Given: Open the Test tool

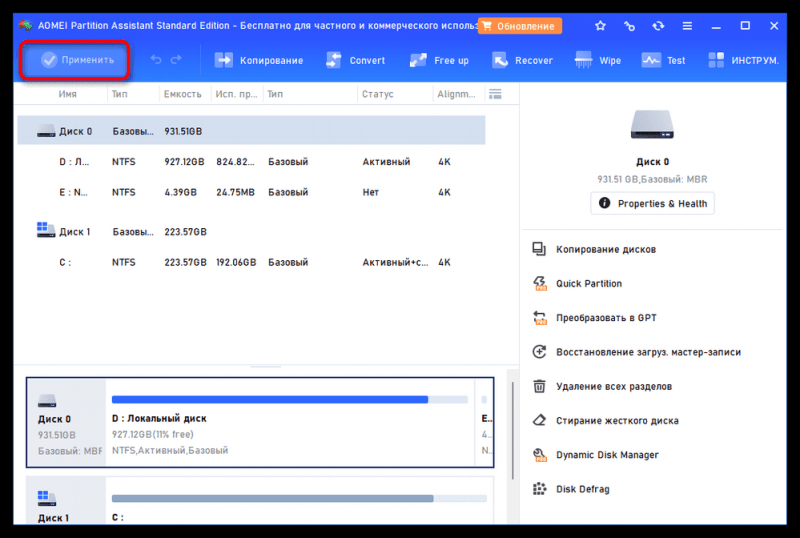Looking at the screenshot, I should [663, 60].
